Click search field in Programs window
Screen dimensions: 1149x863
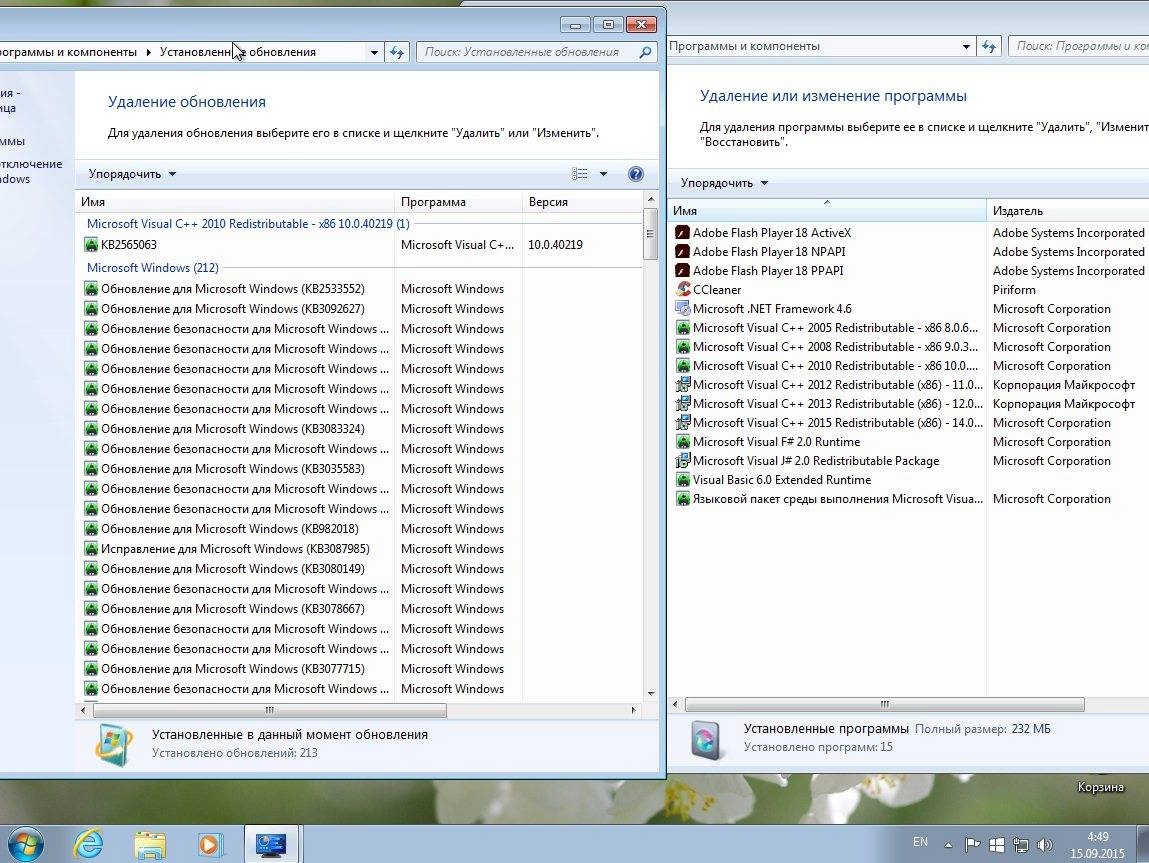click(x=1081, y=46)
